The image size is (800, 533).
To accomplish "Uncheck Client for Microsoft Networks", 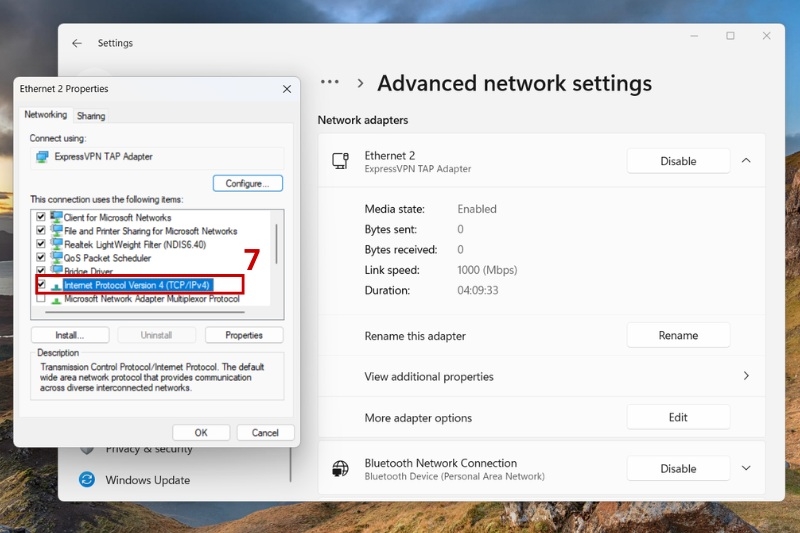I will click(x=41, y=217).
